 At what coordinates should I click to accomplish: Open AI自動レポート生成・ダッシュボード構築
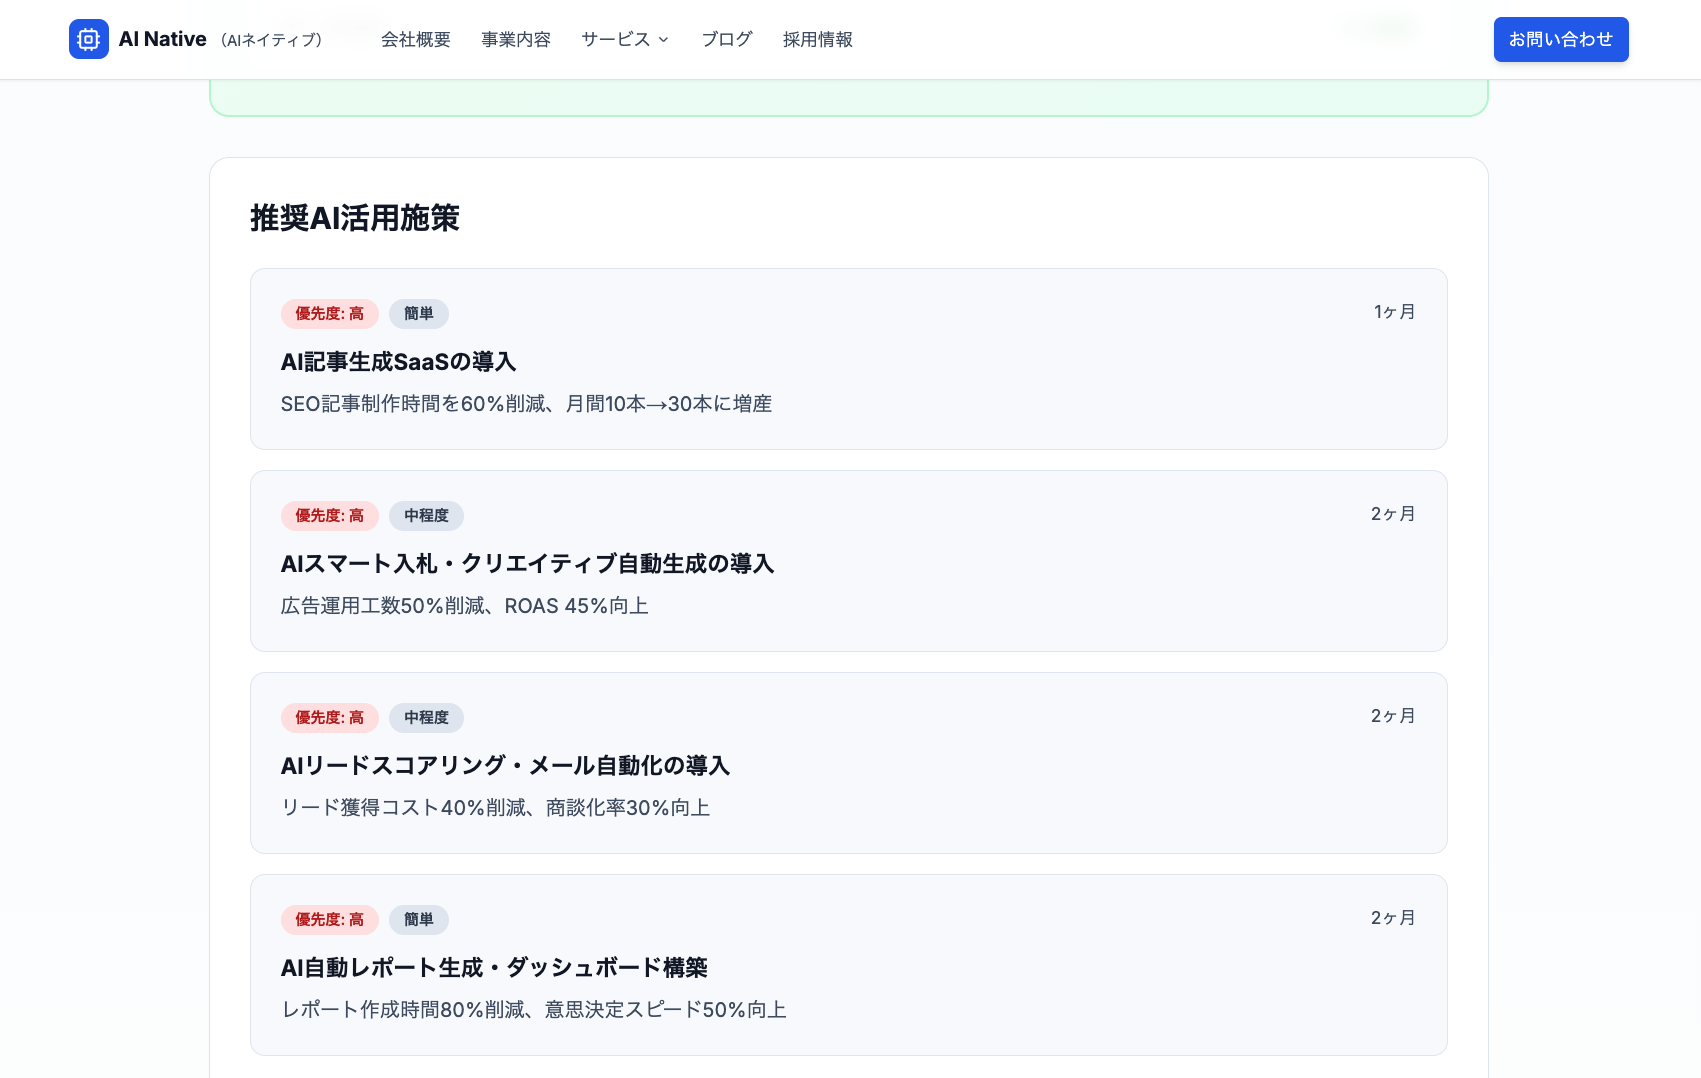point(848,965)
